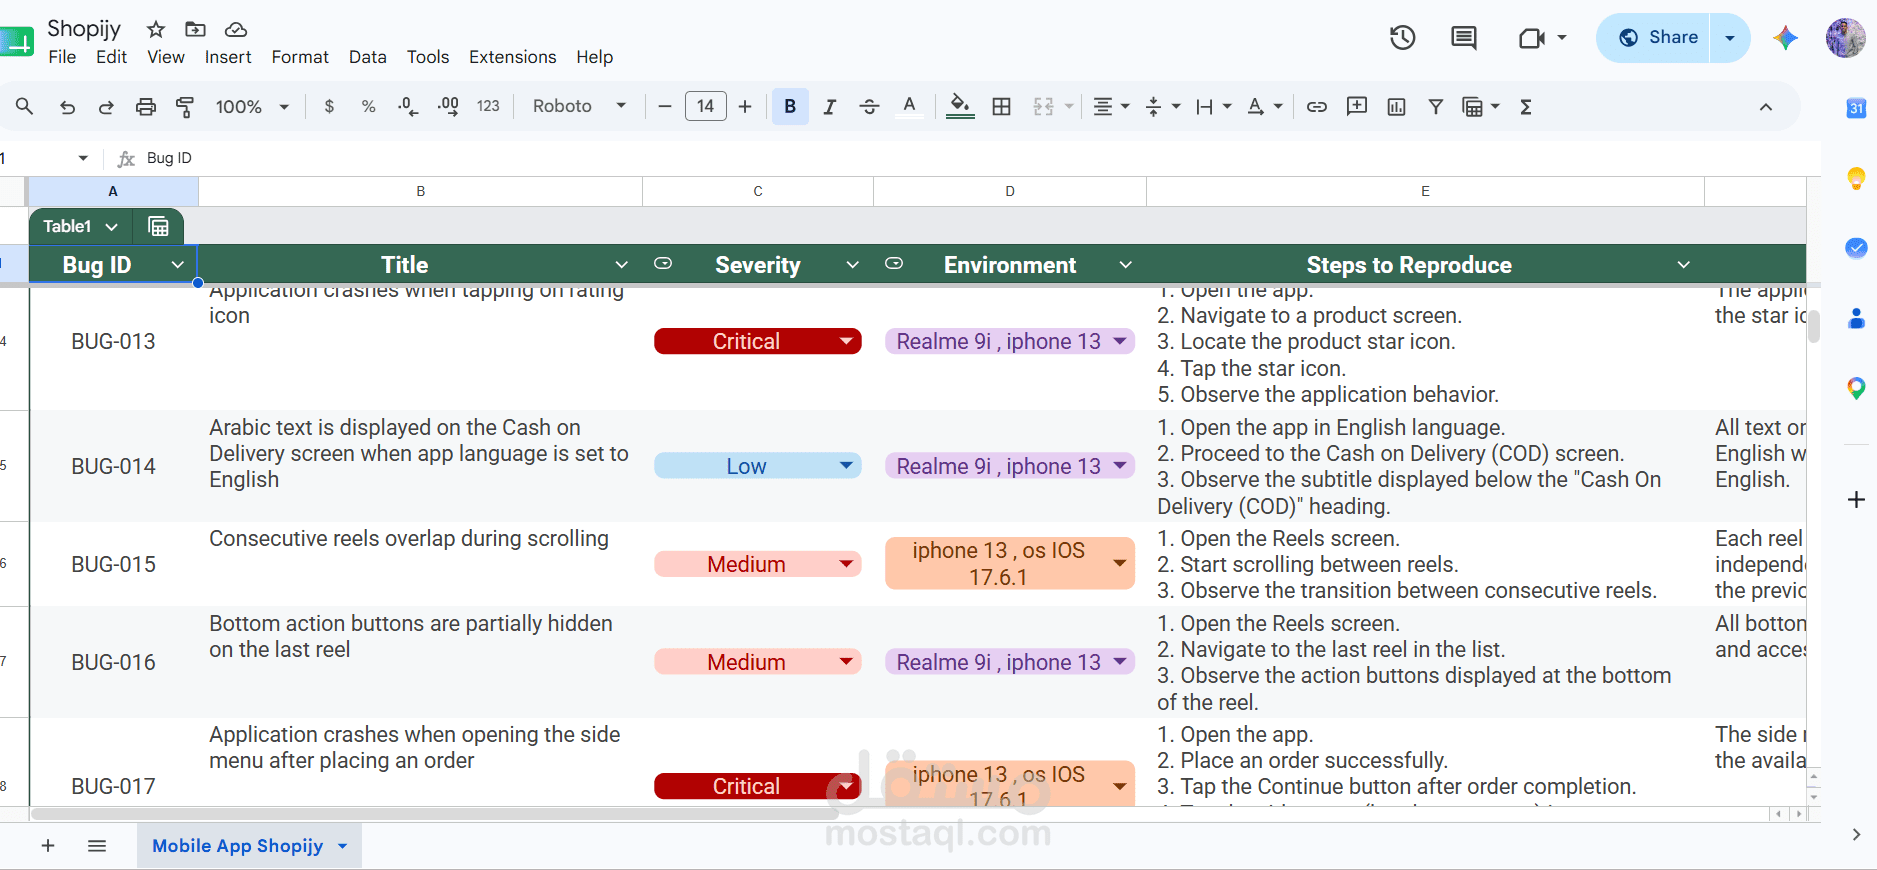Open the Google account avatar
This screenshot has width=1877, height=870.
tap(1845, 38)
